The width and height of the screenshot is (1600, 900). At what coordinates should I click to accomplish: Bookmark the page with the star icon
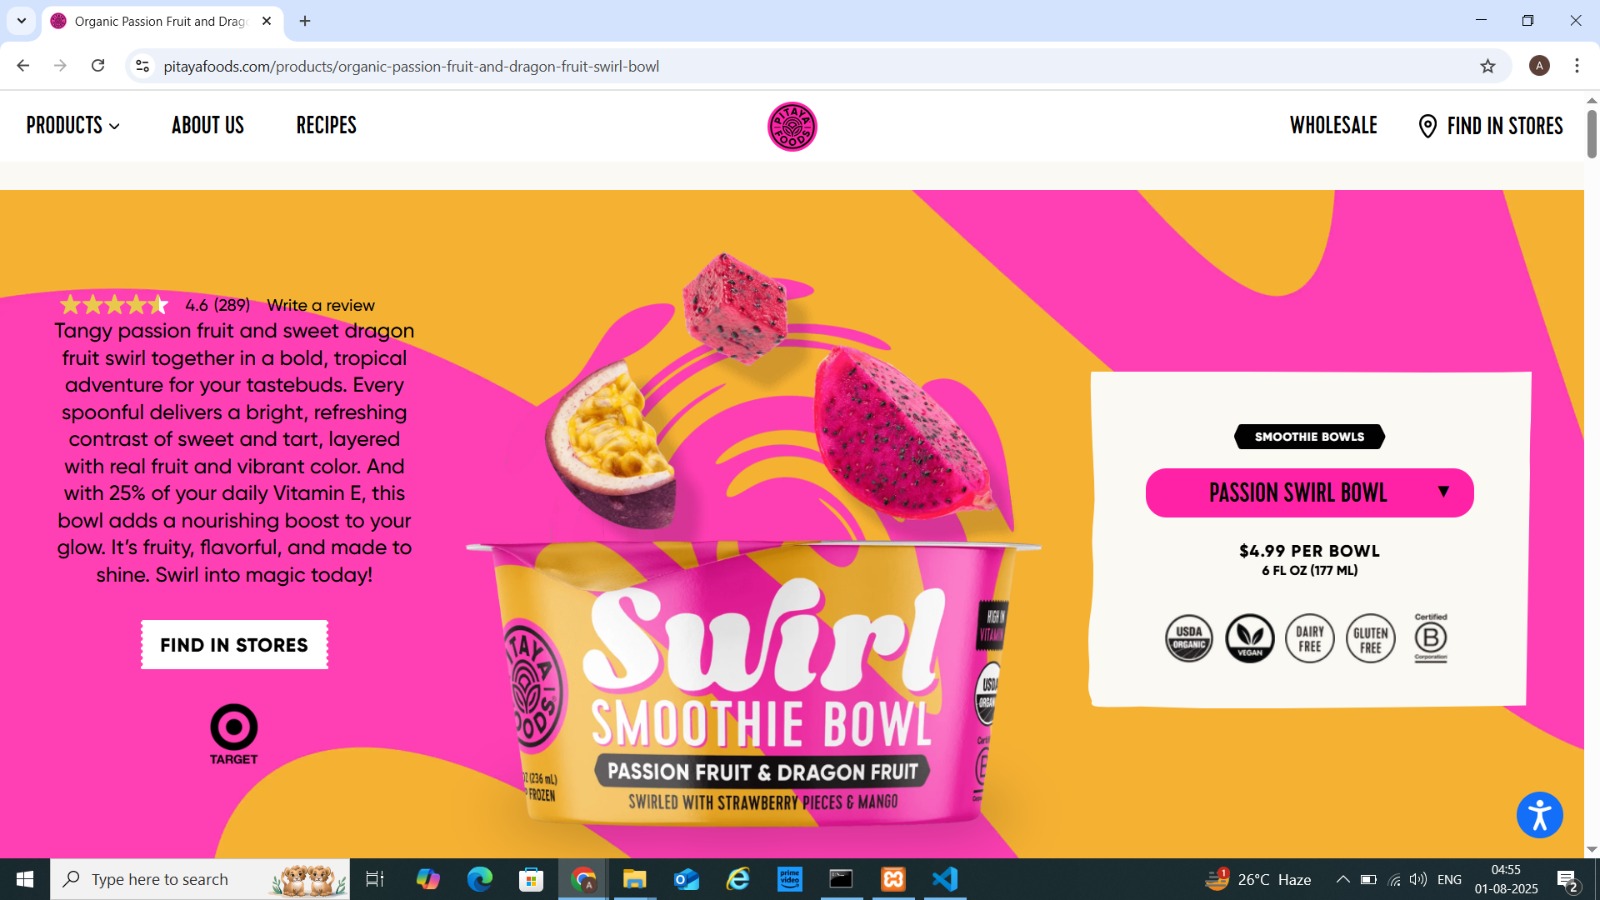pyautogui.click(x=1487, y=66)
